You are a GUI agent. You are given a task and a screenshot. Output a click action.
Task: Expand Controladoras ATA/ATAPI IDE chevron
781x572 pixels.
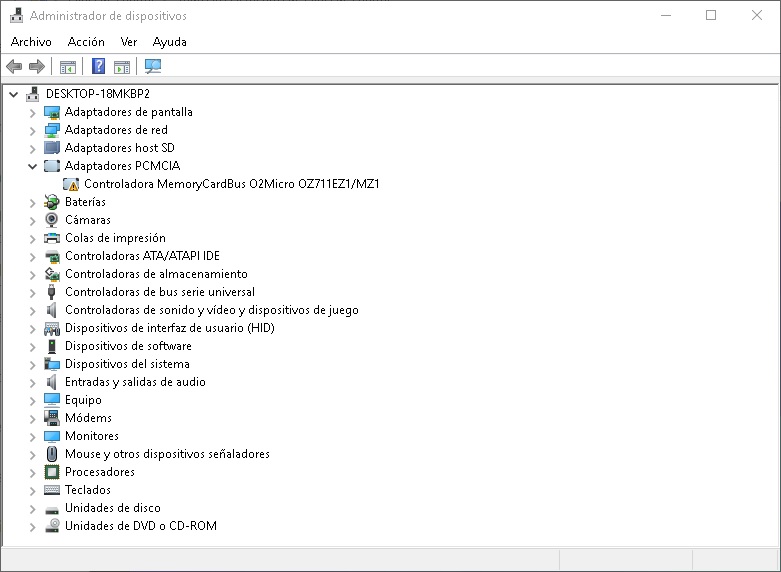coord(32,257)
